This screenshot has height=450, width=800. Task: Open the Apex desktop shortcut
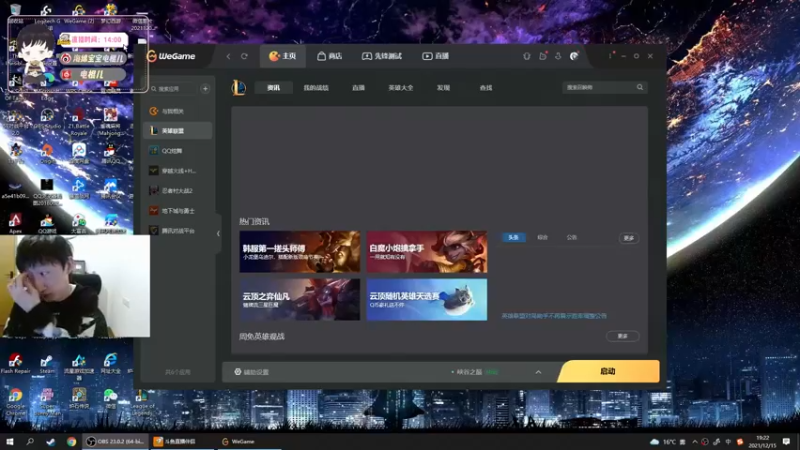(x=15, y=223)
